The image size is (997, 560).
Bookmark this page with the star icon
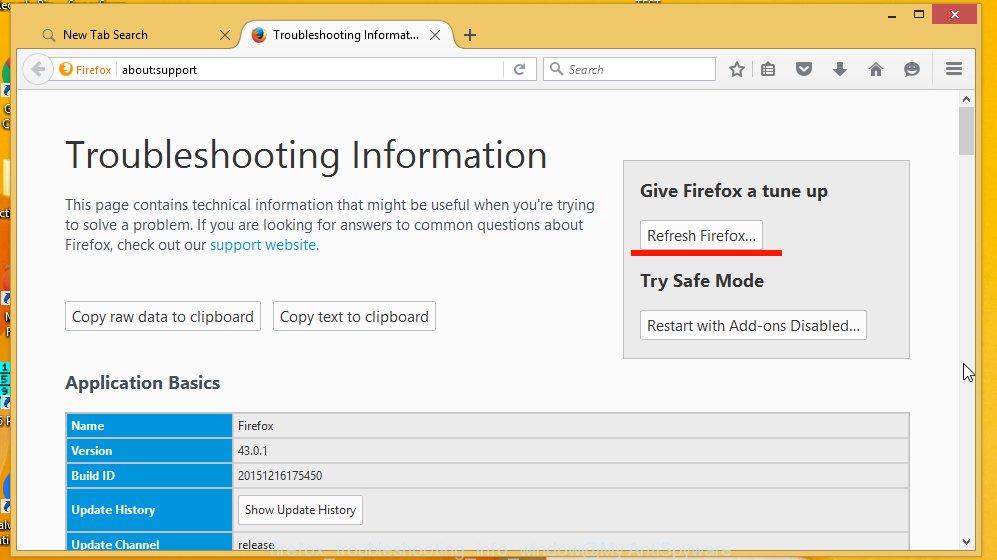point(737,69)
